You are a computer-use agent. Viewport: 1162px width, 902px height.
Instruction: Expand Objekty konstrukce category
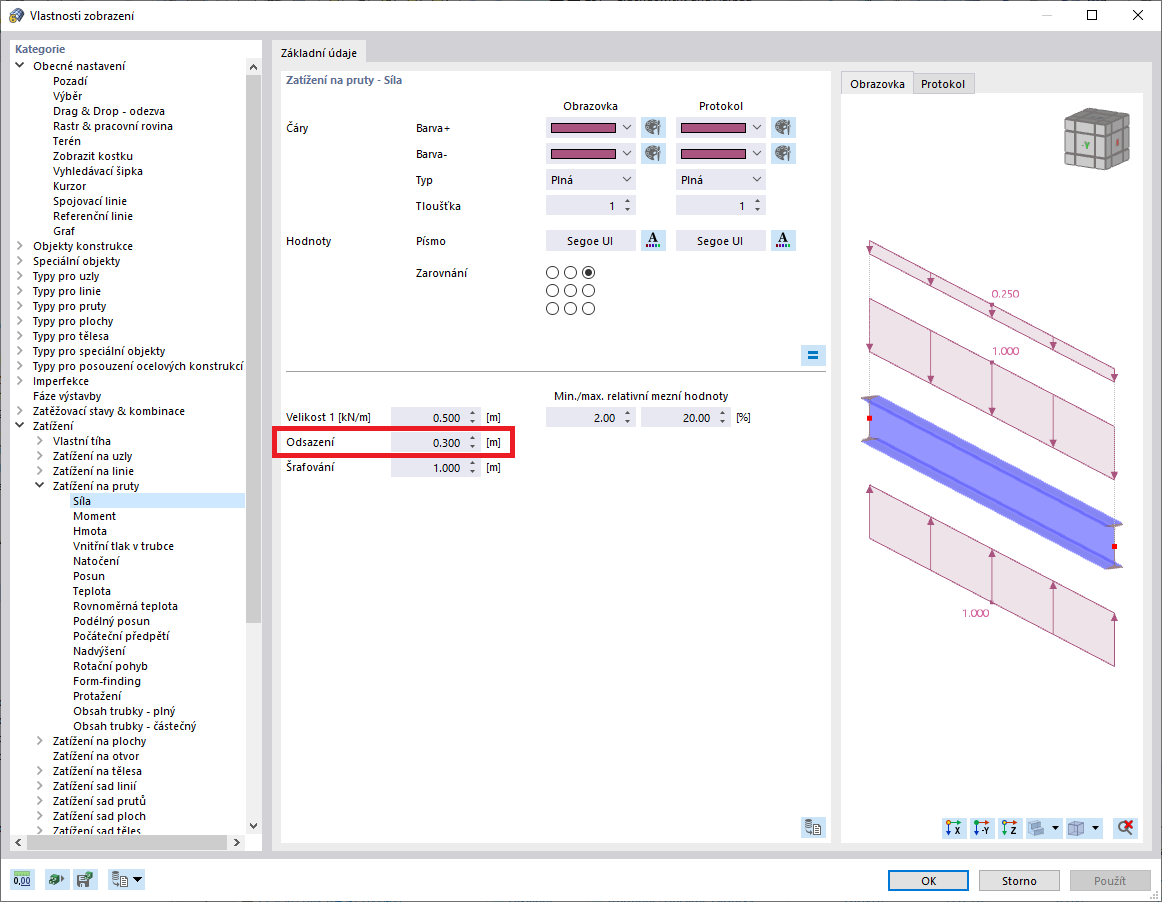pos(20,245)
